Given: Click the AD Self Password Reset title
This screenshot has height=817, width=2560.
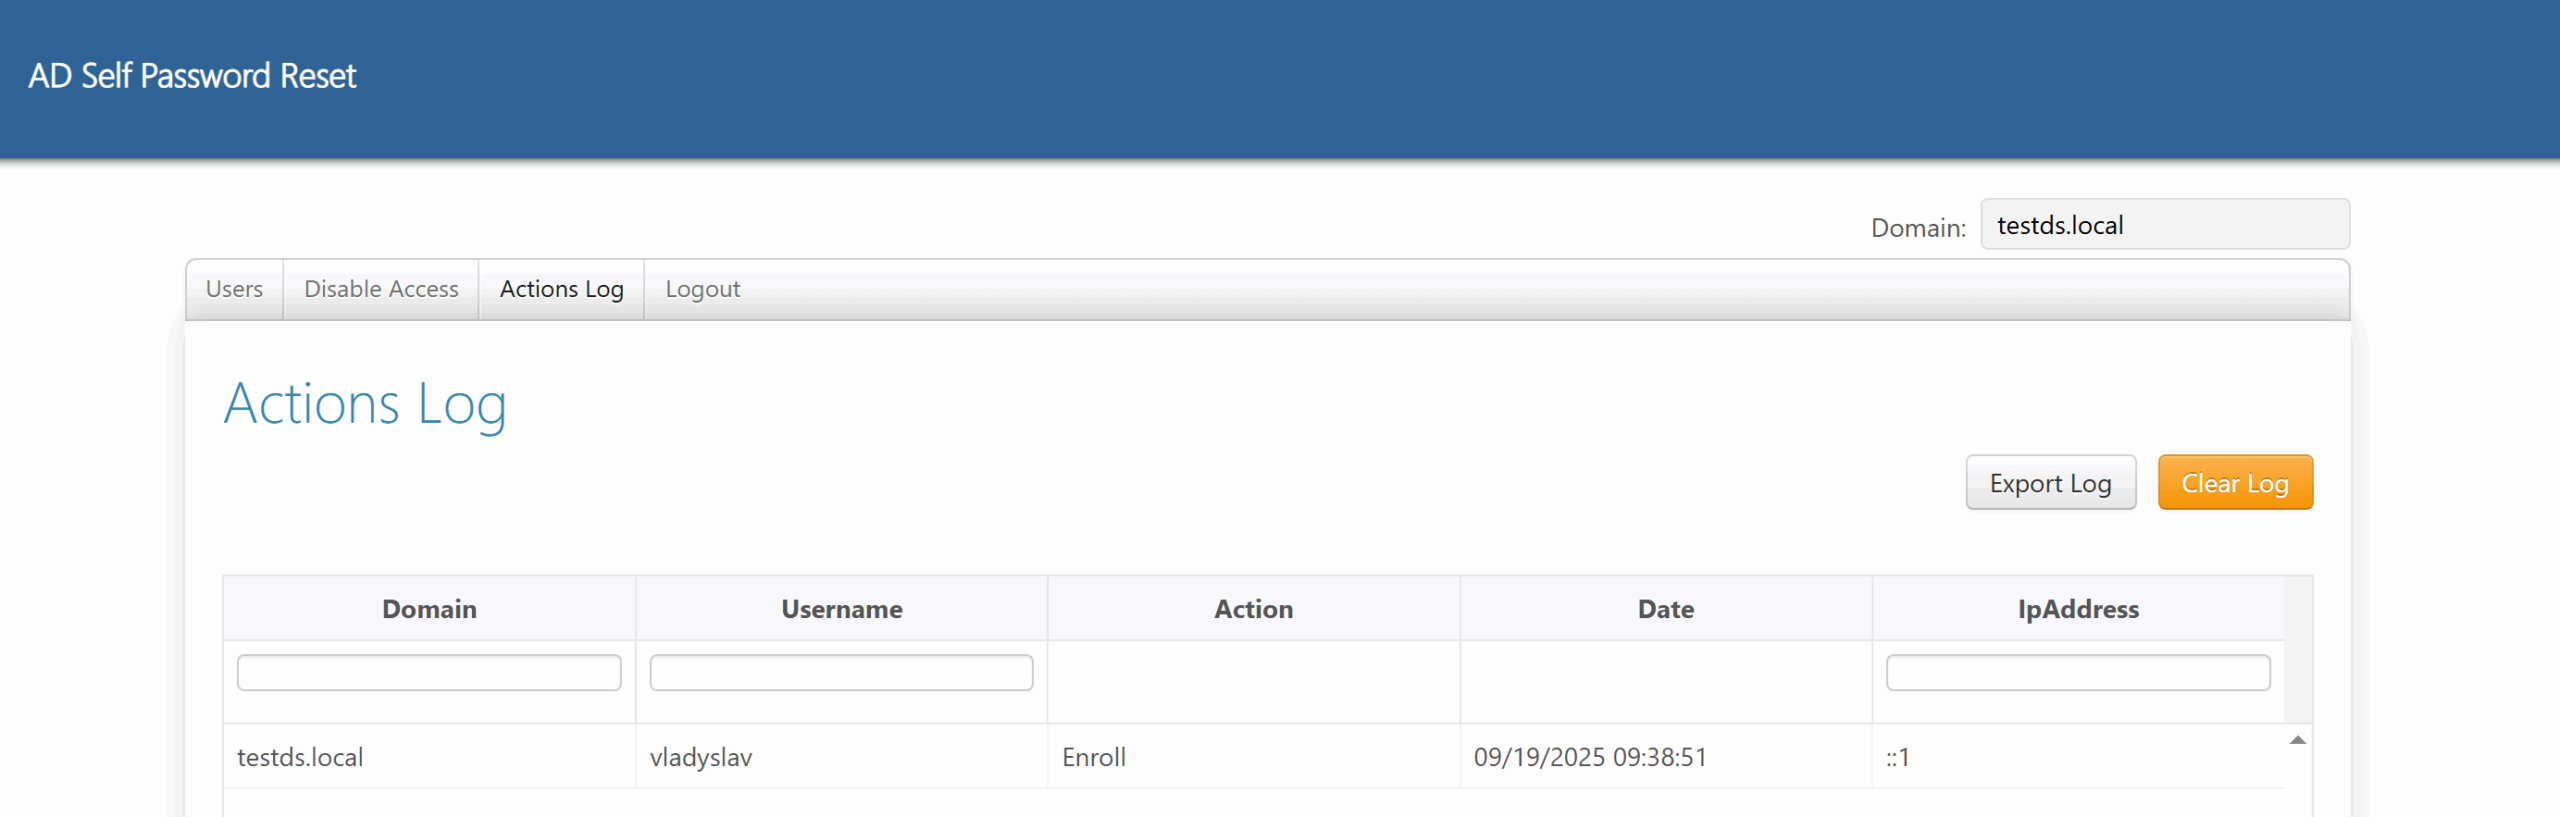Looking at the screenshot, I should tap(192, 76).
